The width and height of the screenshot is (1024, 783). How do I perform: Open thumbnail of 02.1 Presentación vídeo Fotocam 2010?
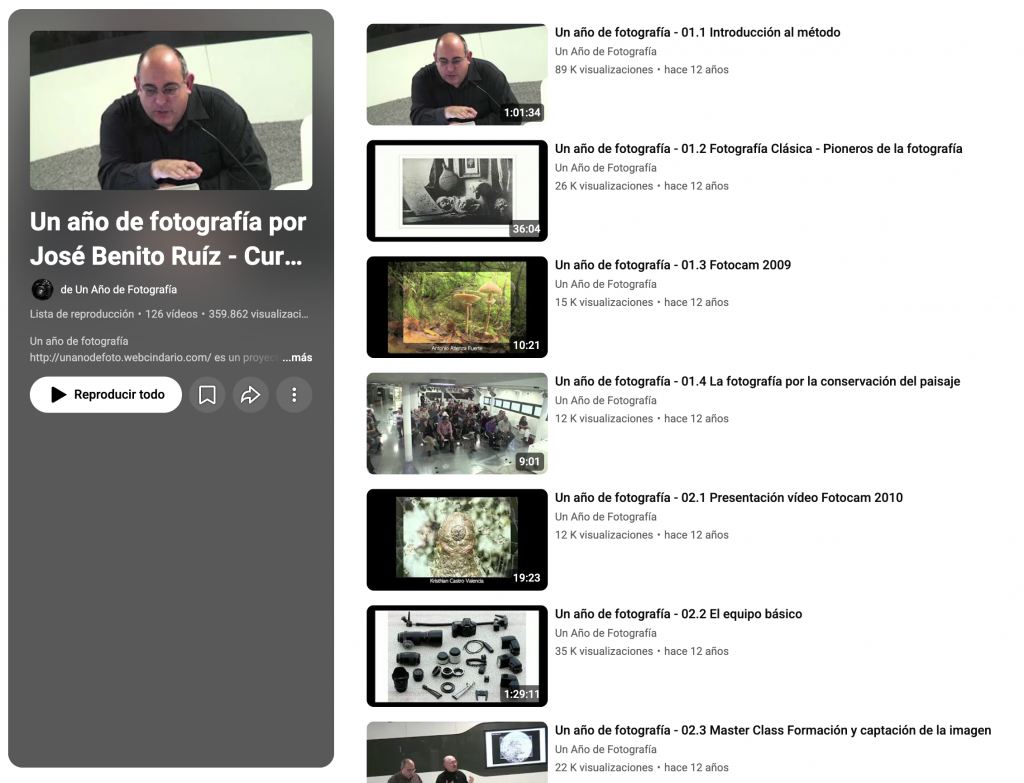click(457, 539)
